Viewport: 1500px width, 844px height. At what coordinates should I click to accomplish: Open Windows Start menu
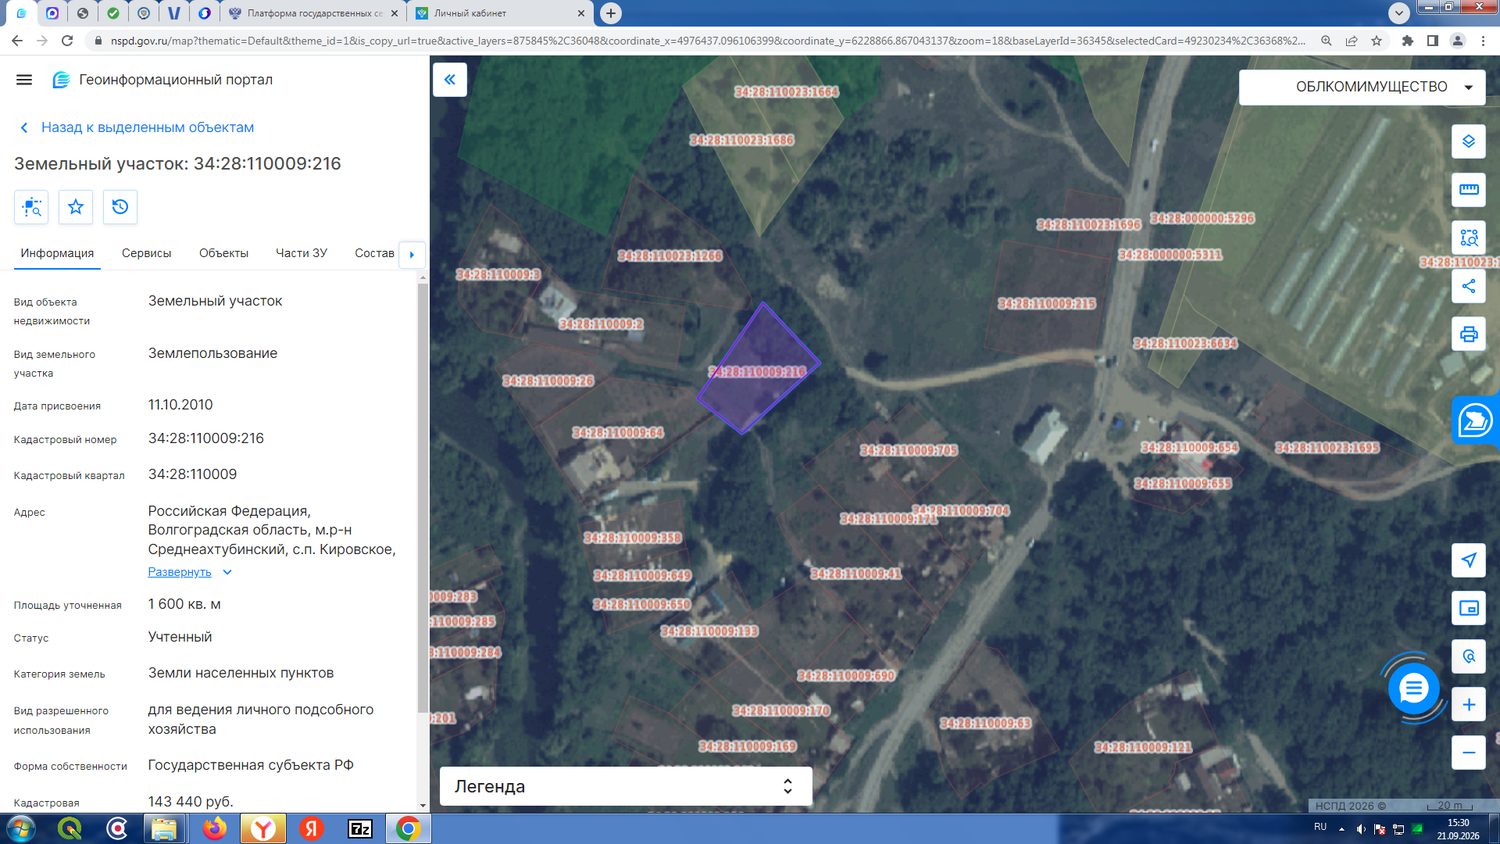pyautogui.click(x=21, y=828)
